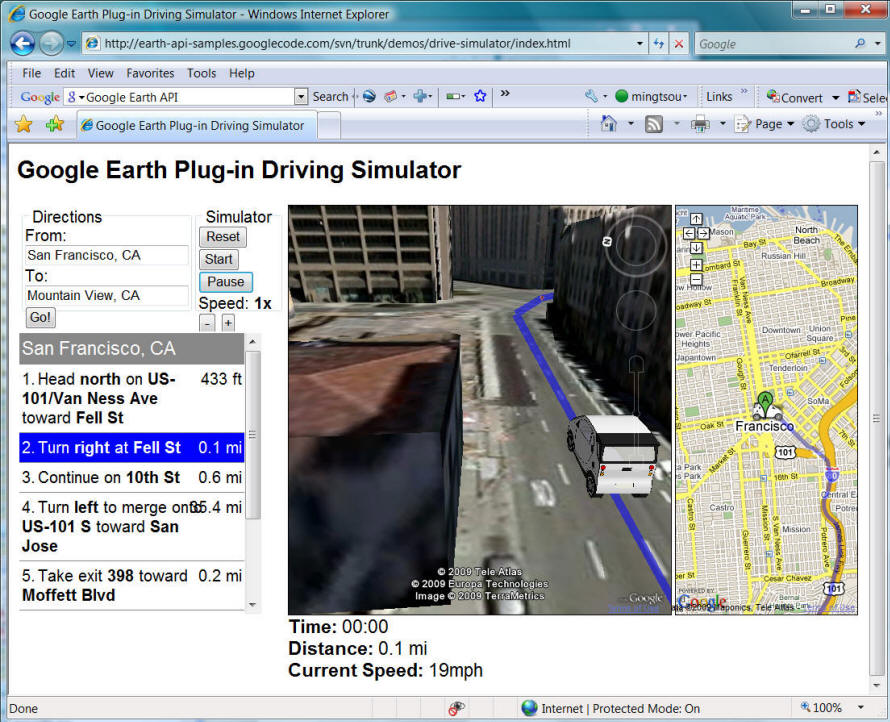The width and height of the screenshot is (890, 722).
Task: Click the directions list scrollbar thumb
Action: pos(253,435)
